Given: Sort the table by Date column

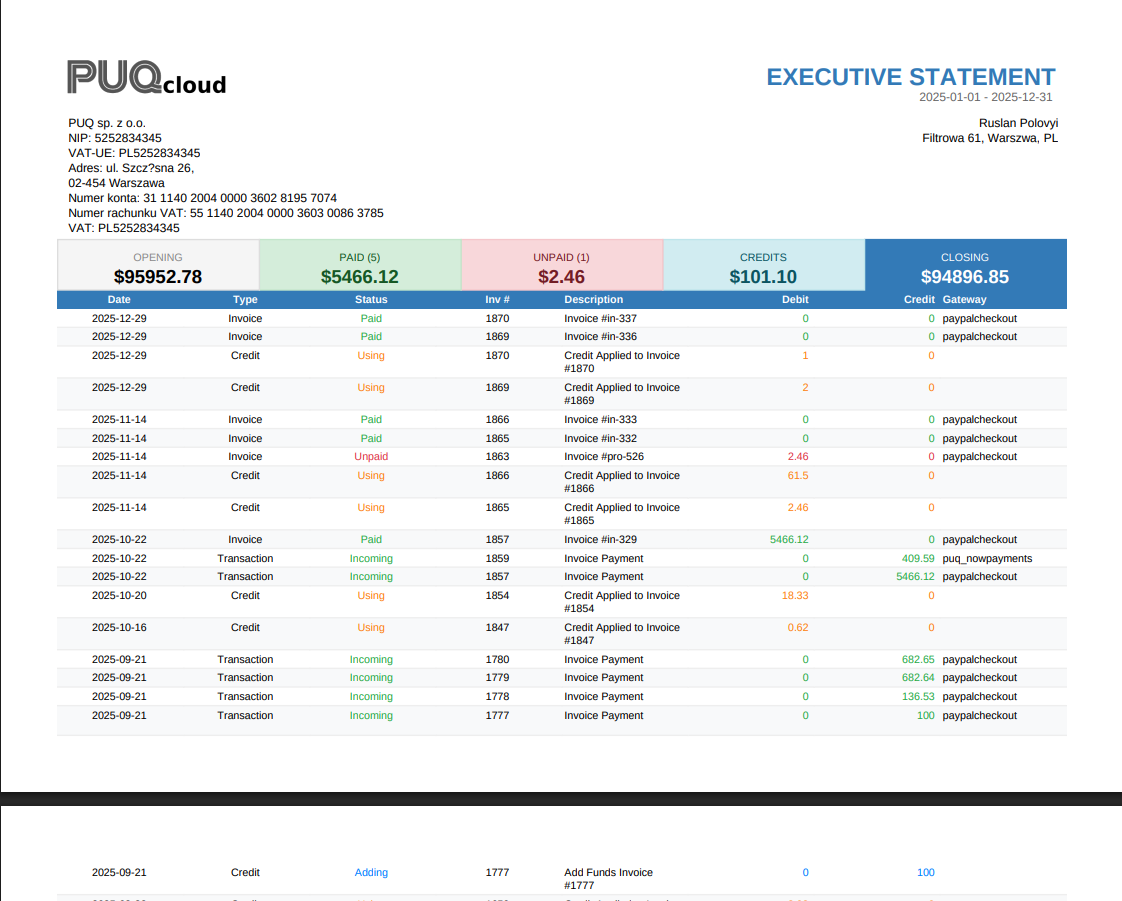Looking at the screenshot, I should coord(119,299).
